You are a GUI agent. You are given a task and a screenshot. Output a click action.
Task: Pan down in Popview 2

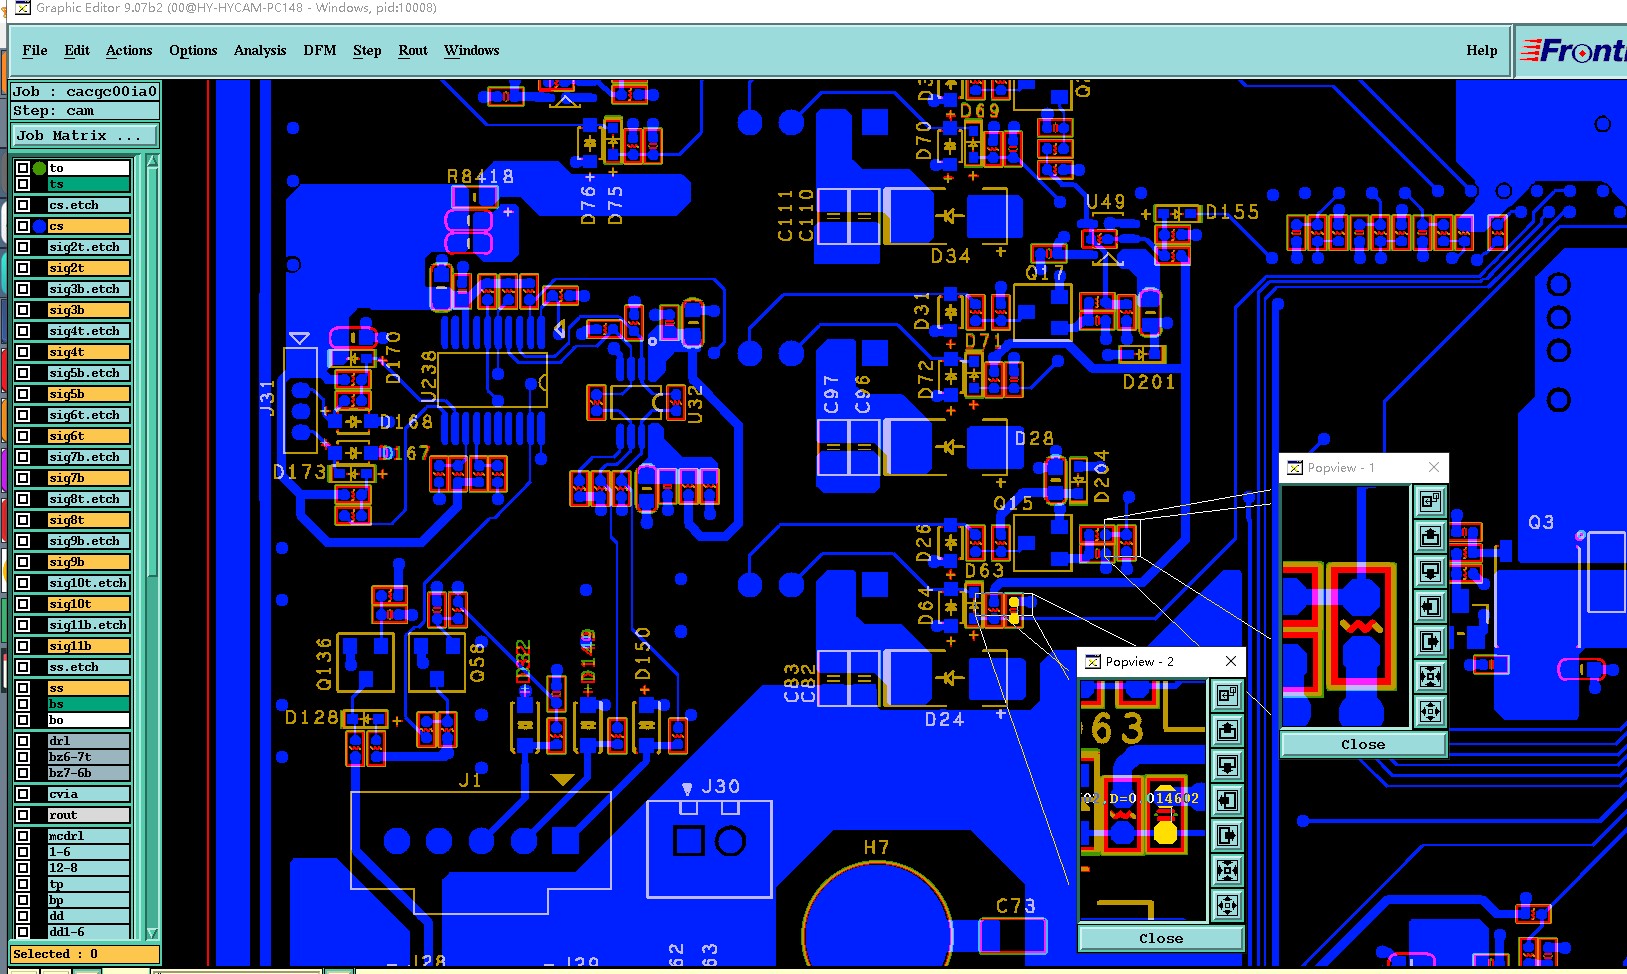1227,765
